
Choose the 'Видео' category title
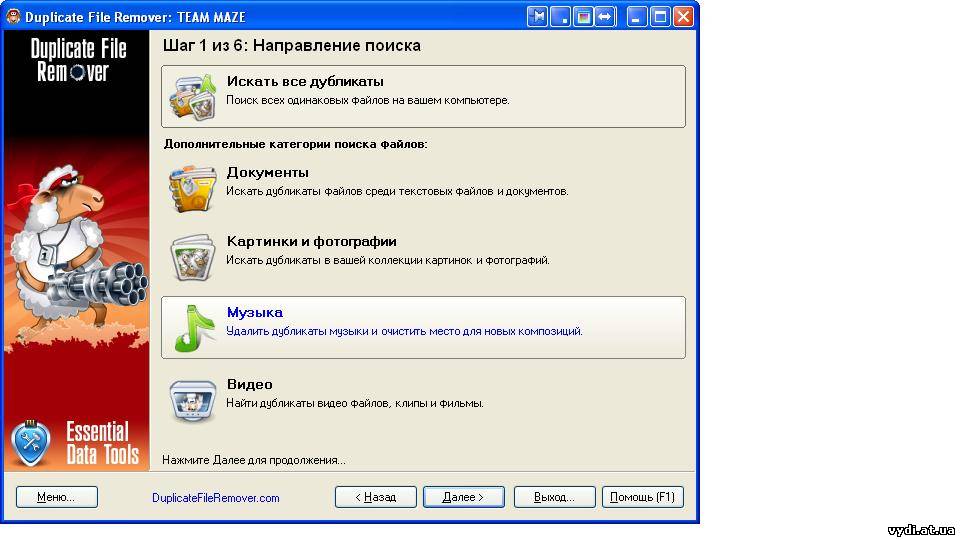(x=249, y=384)
